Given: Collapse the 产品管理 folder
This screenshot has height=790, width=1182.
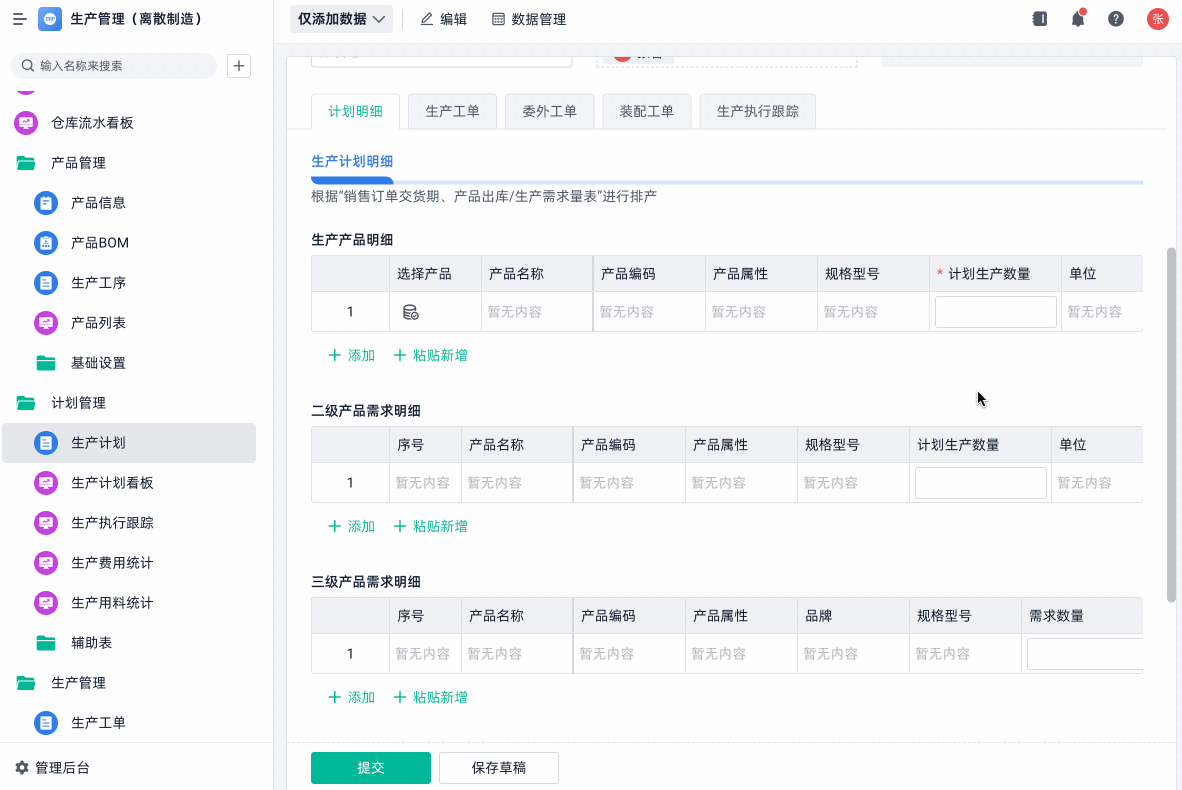Looking at the screenshot, I should click(27, 163).
